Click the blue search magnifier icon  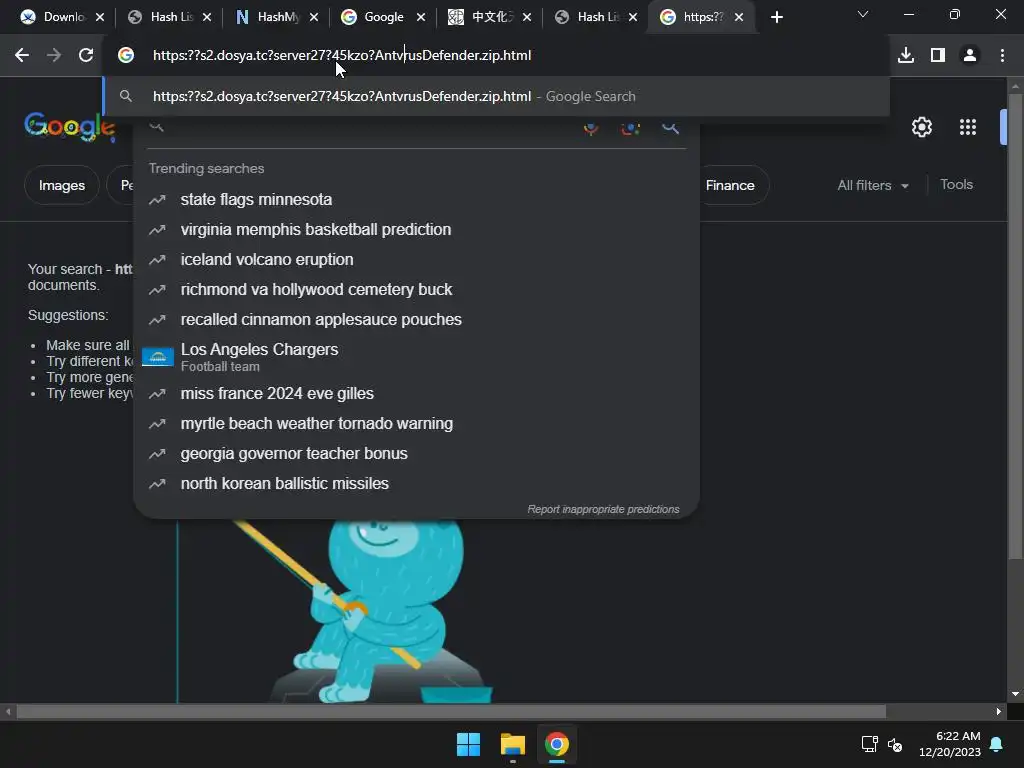pos(671,128)
